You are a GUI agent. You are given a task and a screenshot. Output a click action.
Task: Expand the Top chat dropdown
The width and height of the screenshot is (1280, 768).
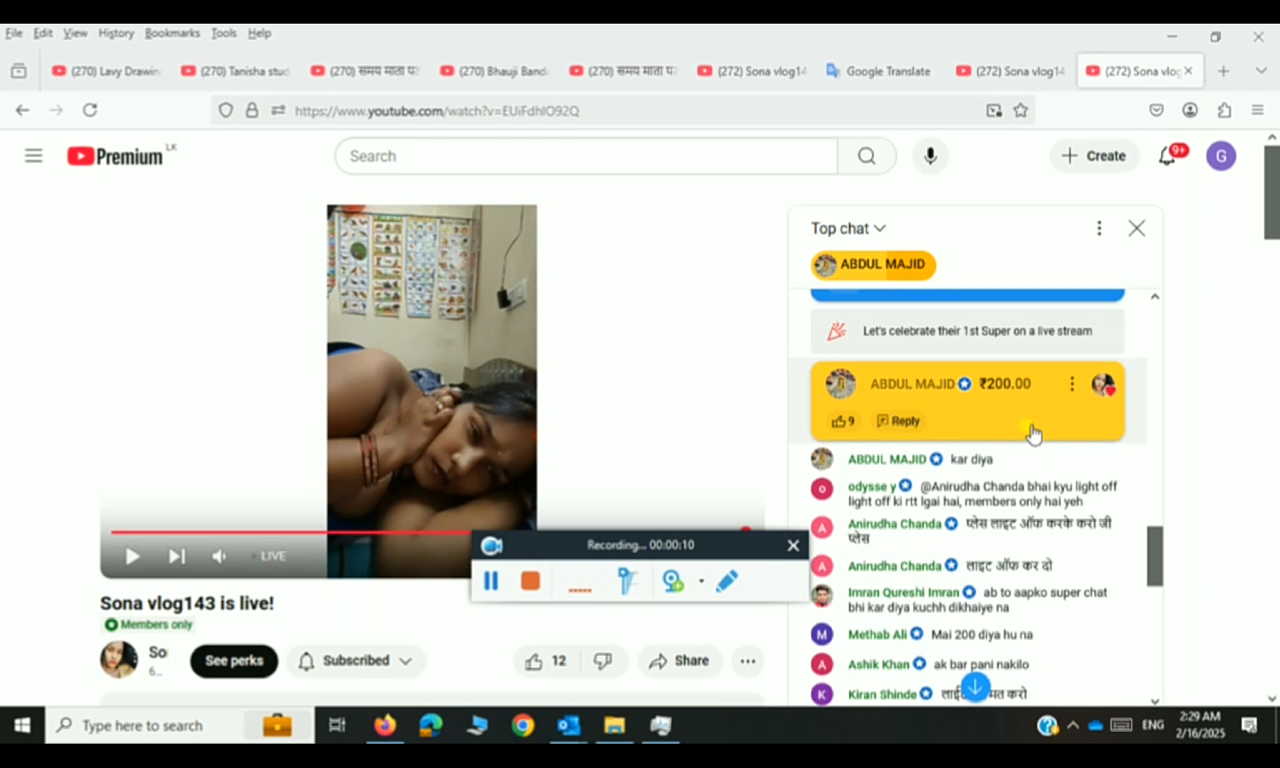848,228
